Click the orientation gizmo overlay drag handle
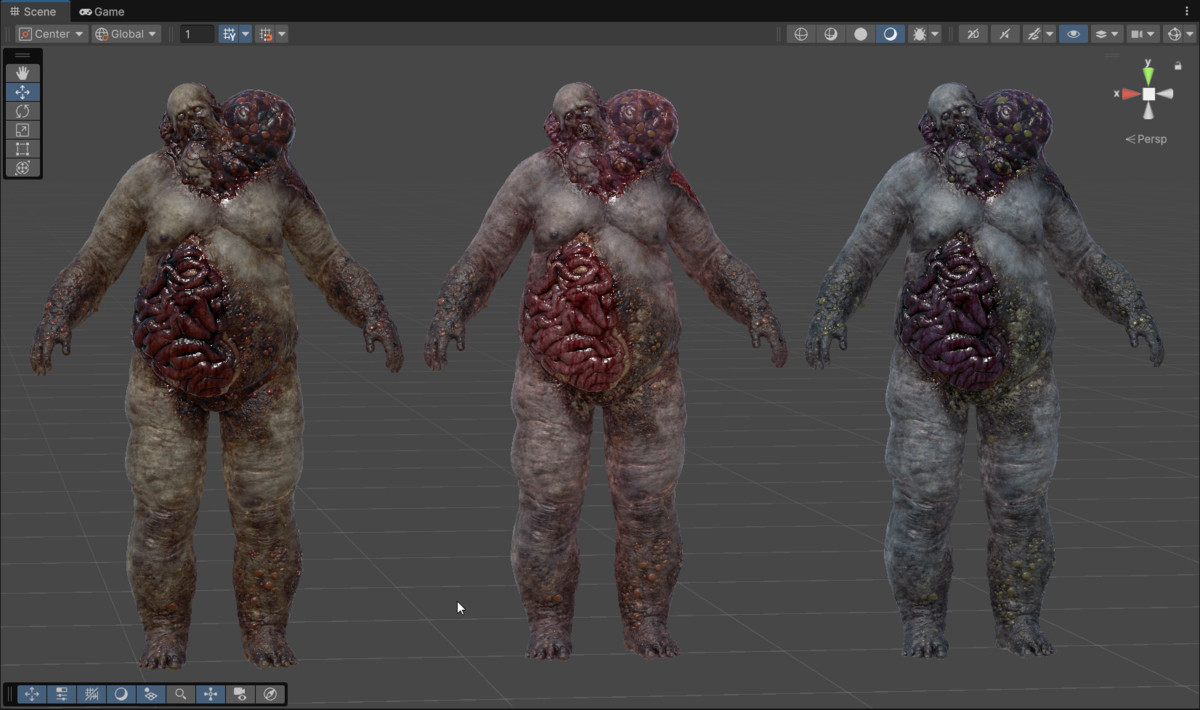Screen dimensions: 1200x710 (x=1112, y=56)
